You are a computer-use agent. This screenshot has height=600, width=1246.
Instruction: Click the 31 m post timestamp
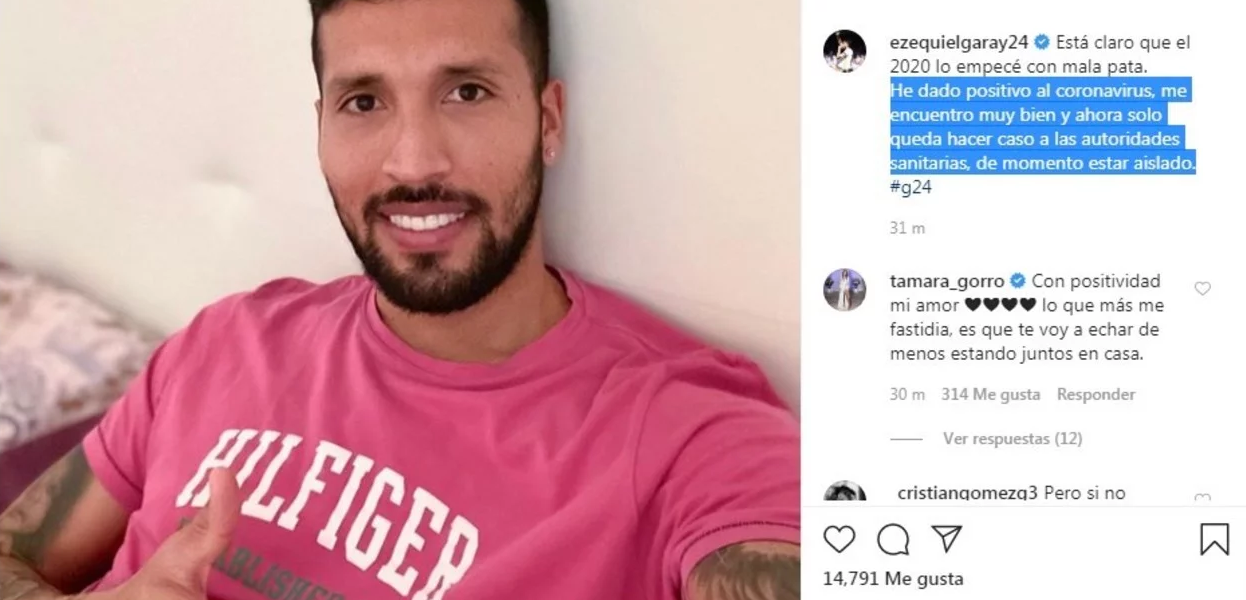[x=907, y=228]
